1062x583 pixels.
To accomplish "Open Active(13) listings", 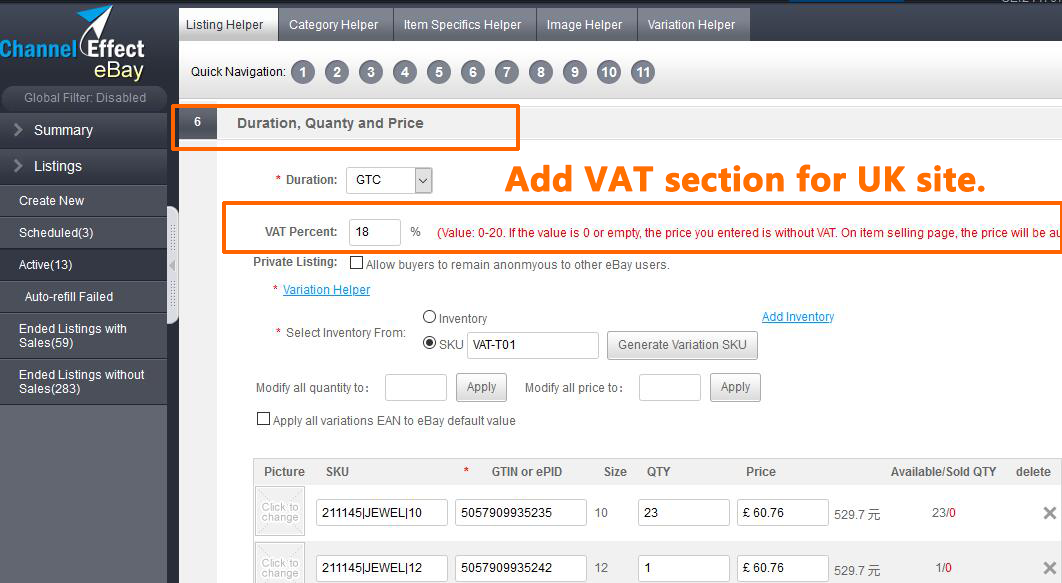I will (x=83, y=265).
